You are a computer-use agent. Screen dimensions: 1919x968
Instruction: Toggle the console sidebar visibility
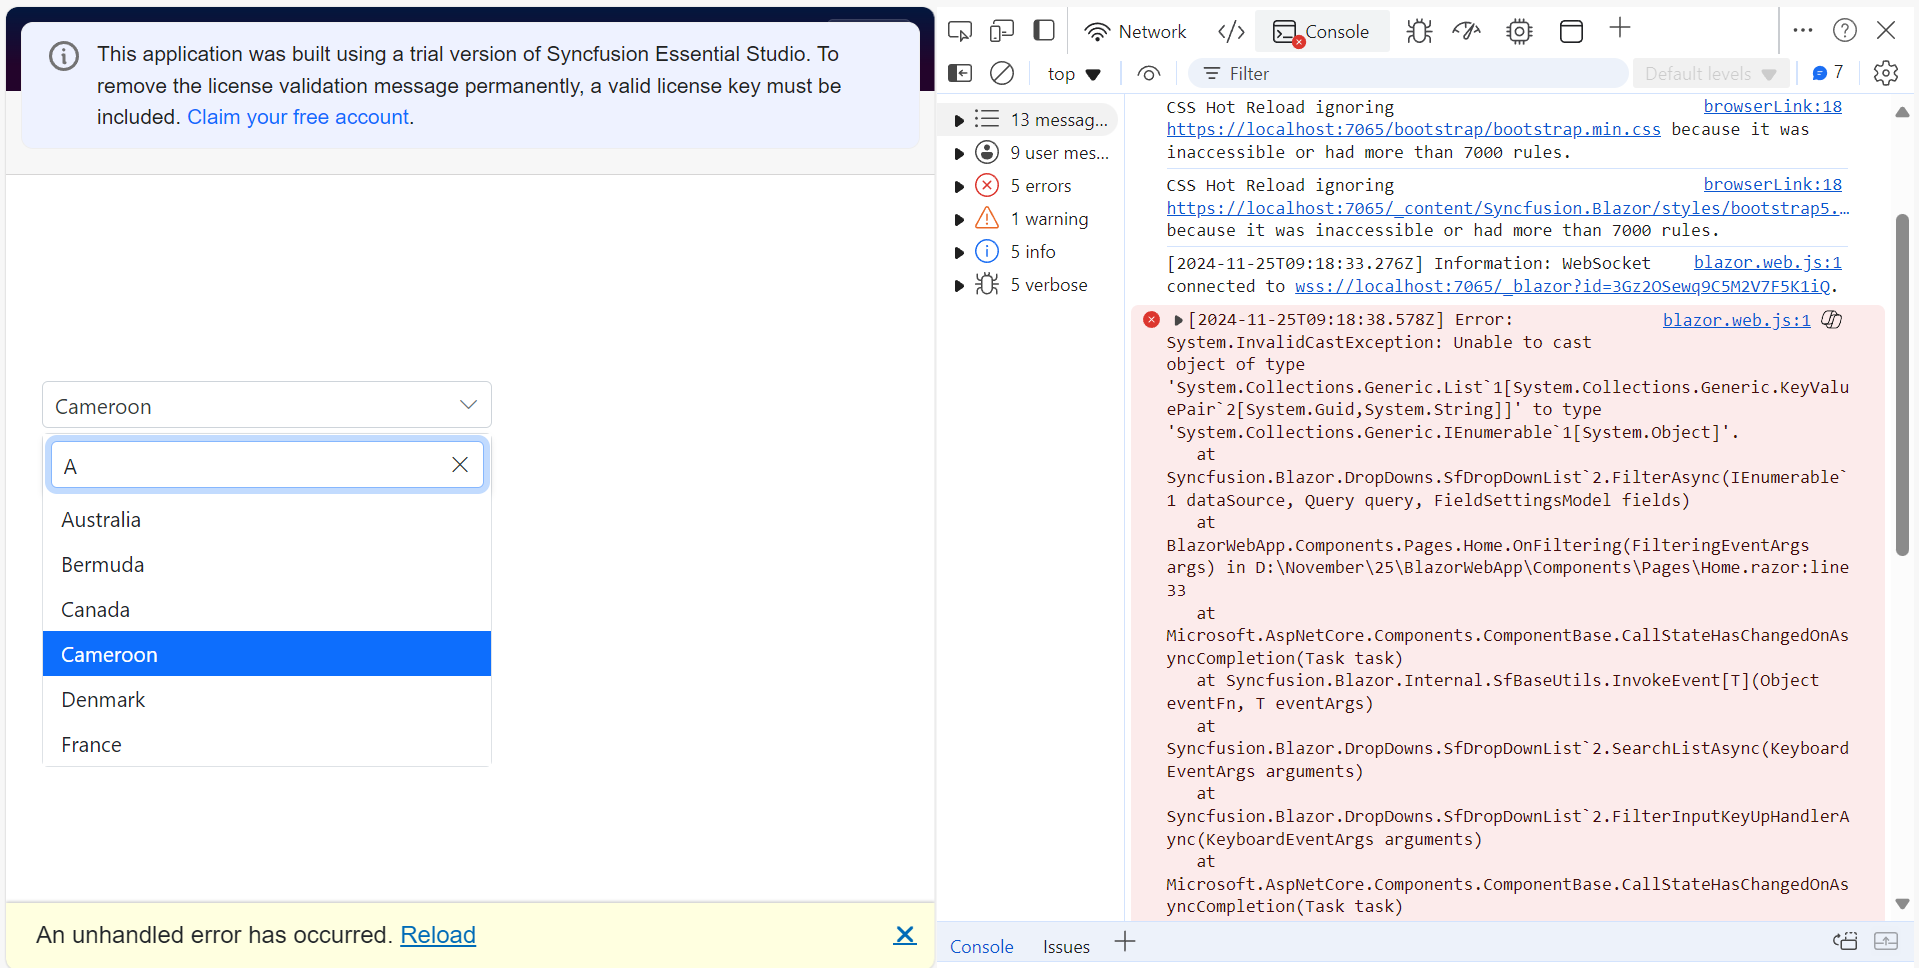[x=959, y=73]
